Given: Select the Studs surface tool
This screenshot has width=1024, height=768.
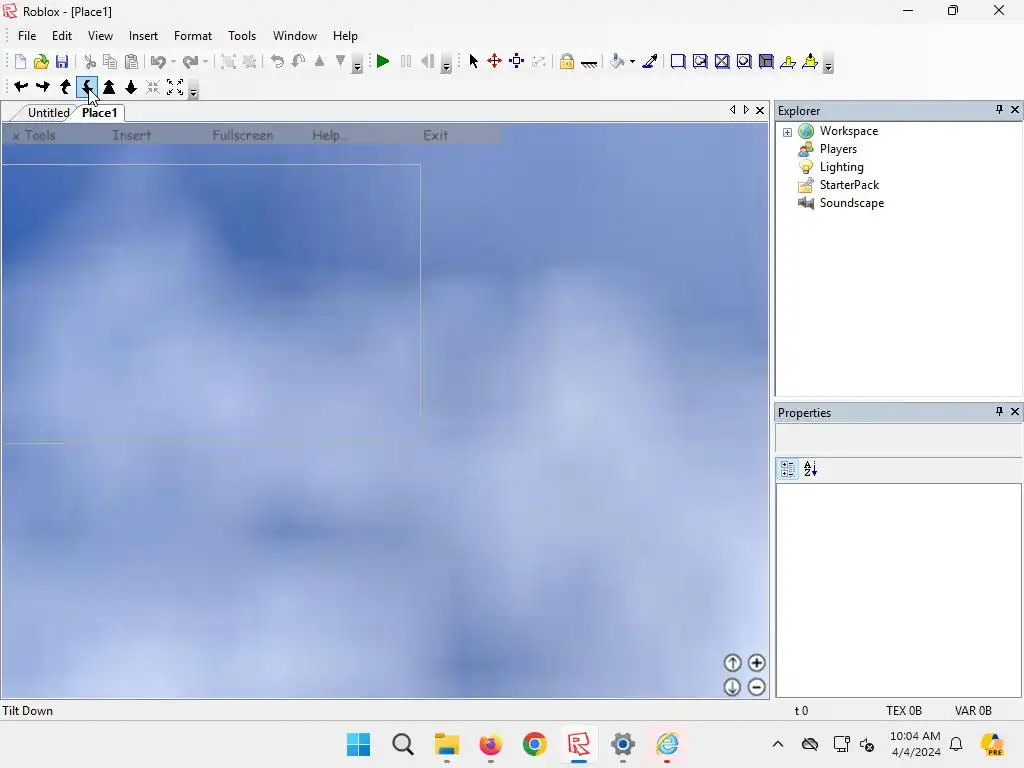Looking at the screenshot, I should point(744,61).
